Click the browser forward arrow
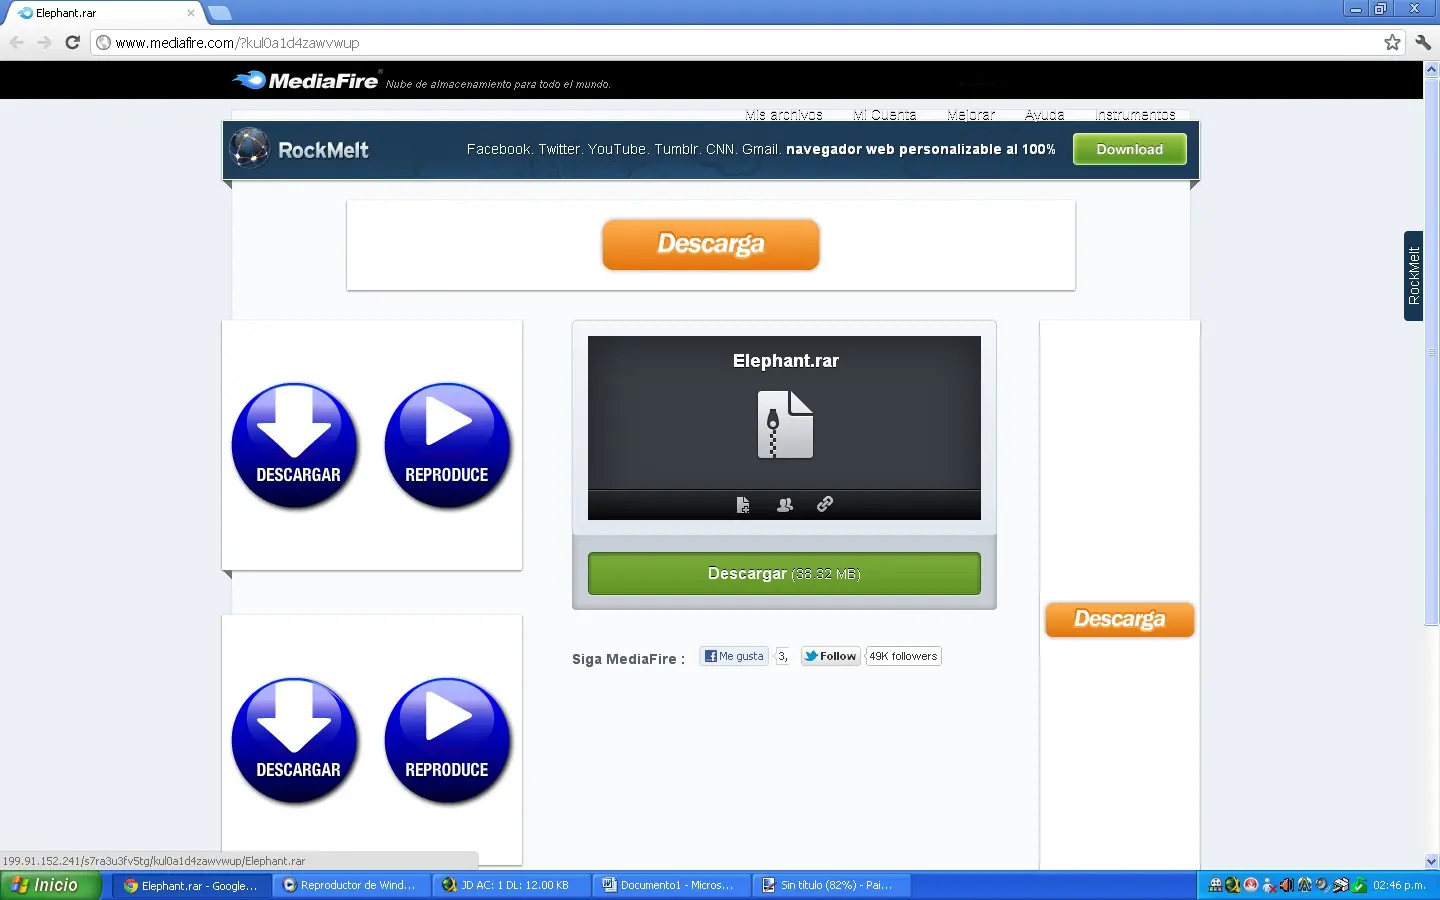Image resolution: width=1440 pixels, height=900 pixels. coord(44,42)
